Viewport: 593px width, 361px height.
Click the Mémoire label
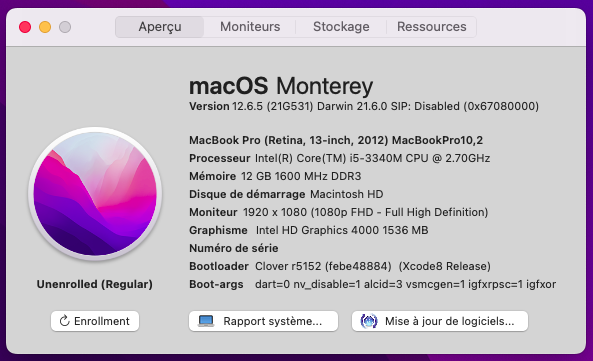pyautogui.click(x=213, y=176)
